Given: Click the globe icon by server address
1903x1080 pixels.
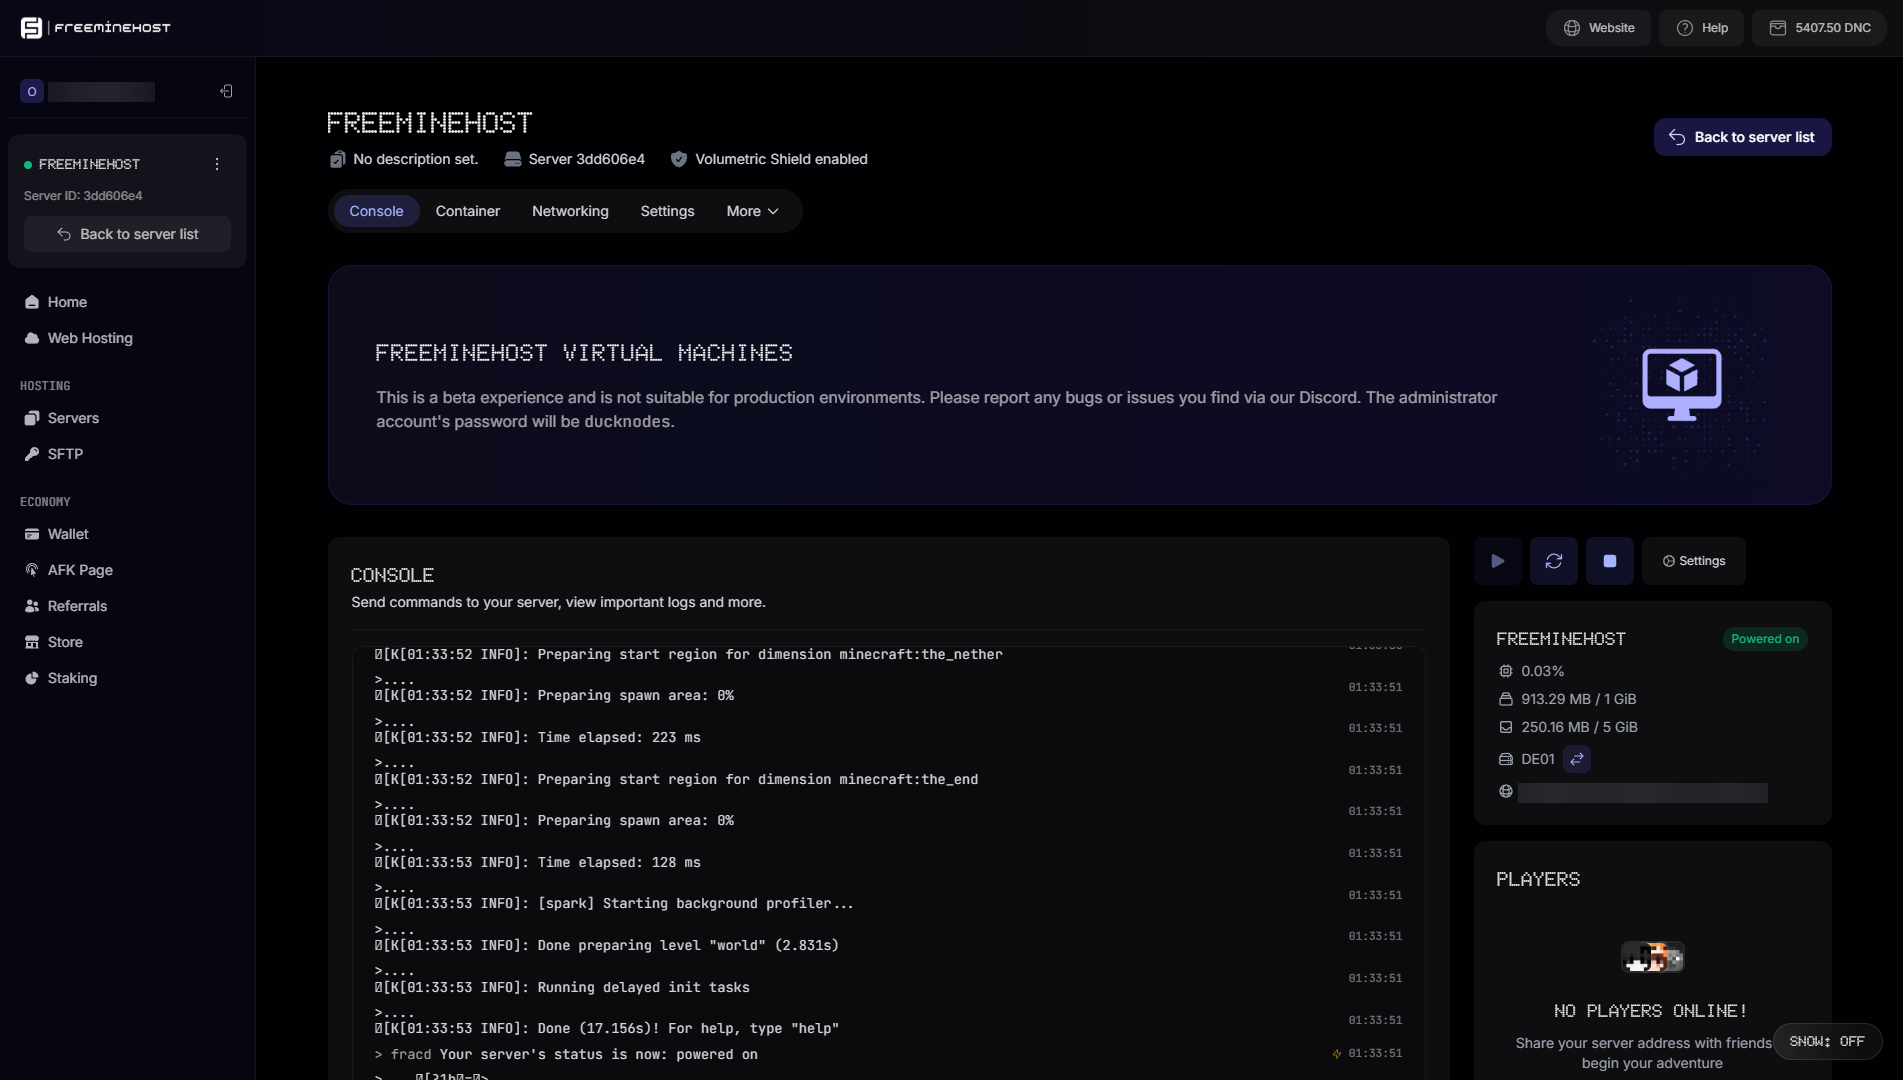Looking at the screenshot, I should pos(1505,791).
